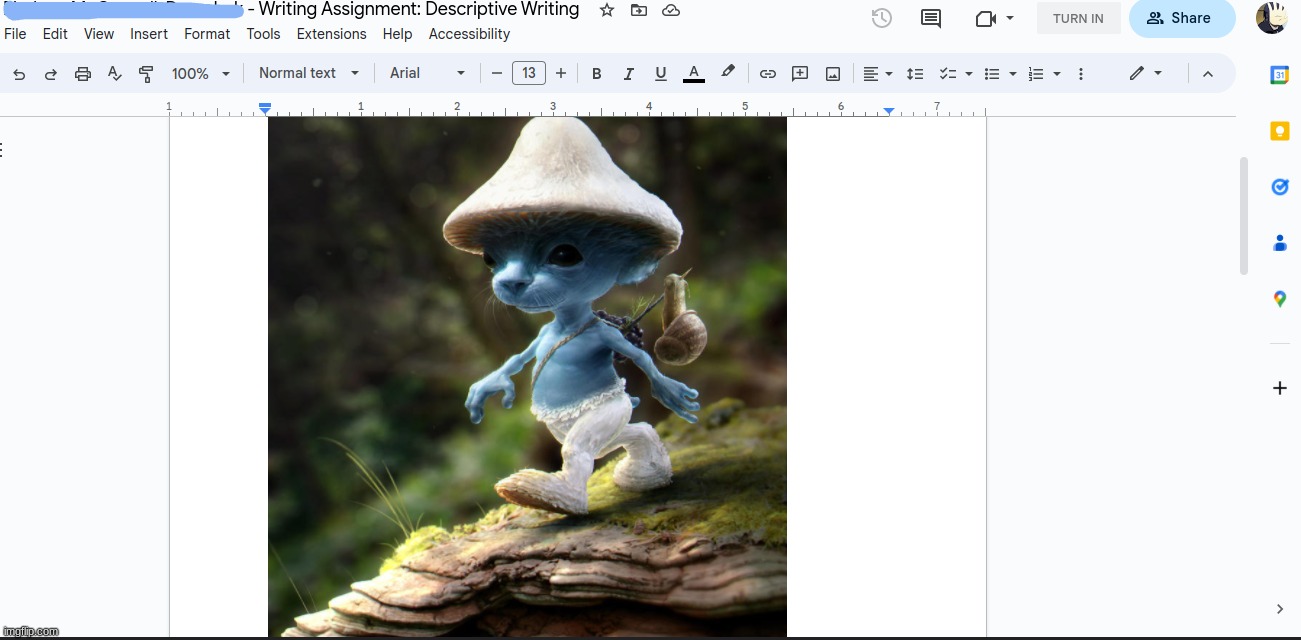Click the vertical document scrollbar
This screenshot has width=1301, height=640.
pyautogui.click(x=1244, y=215)
